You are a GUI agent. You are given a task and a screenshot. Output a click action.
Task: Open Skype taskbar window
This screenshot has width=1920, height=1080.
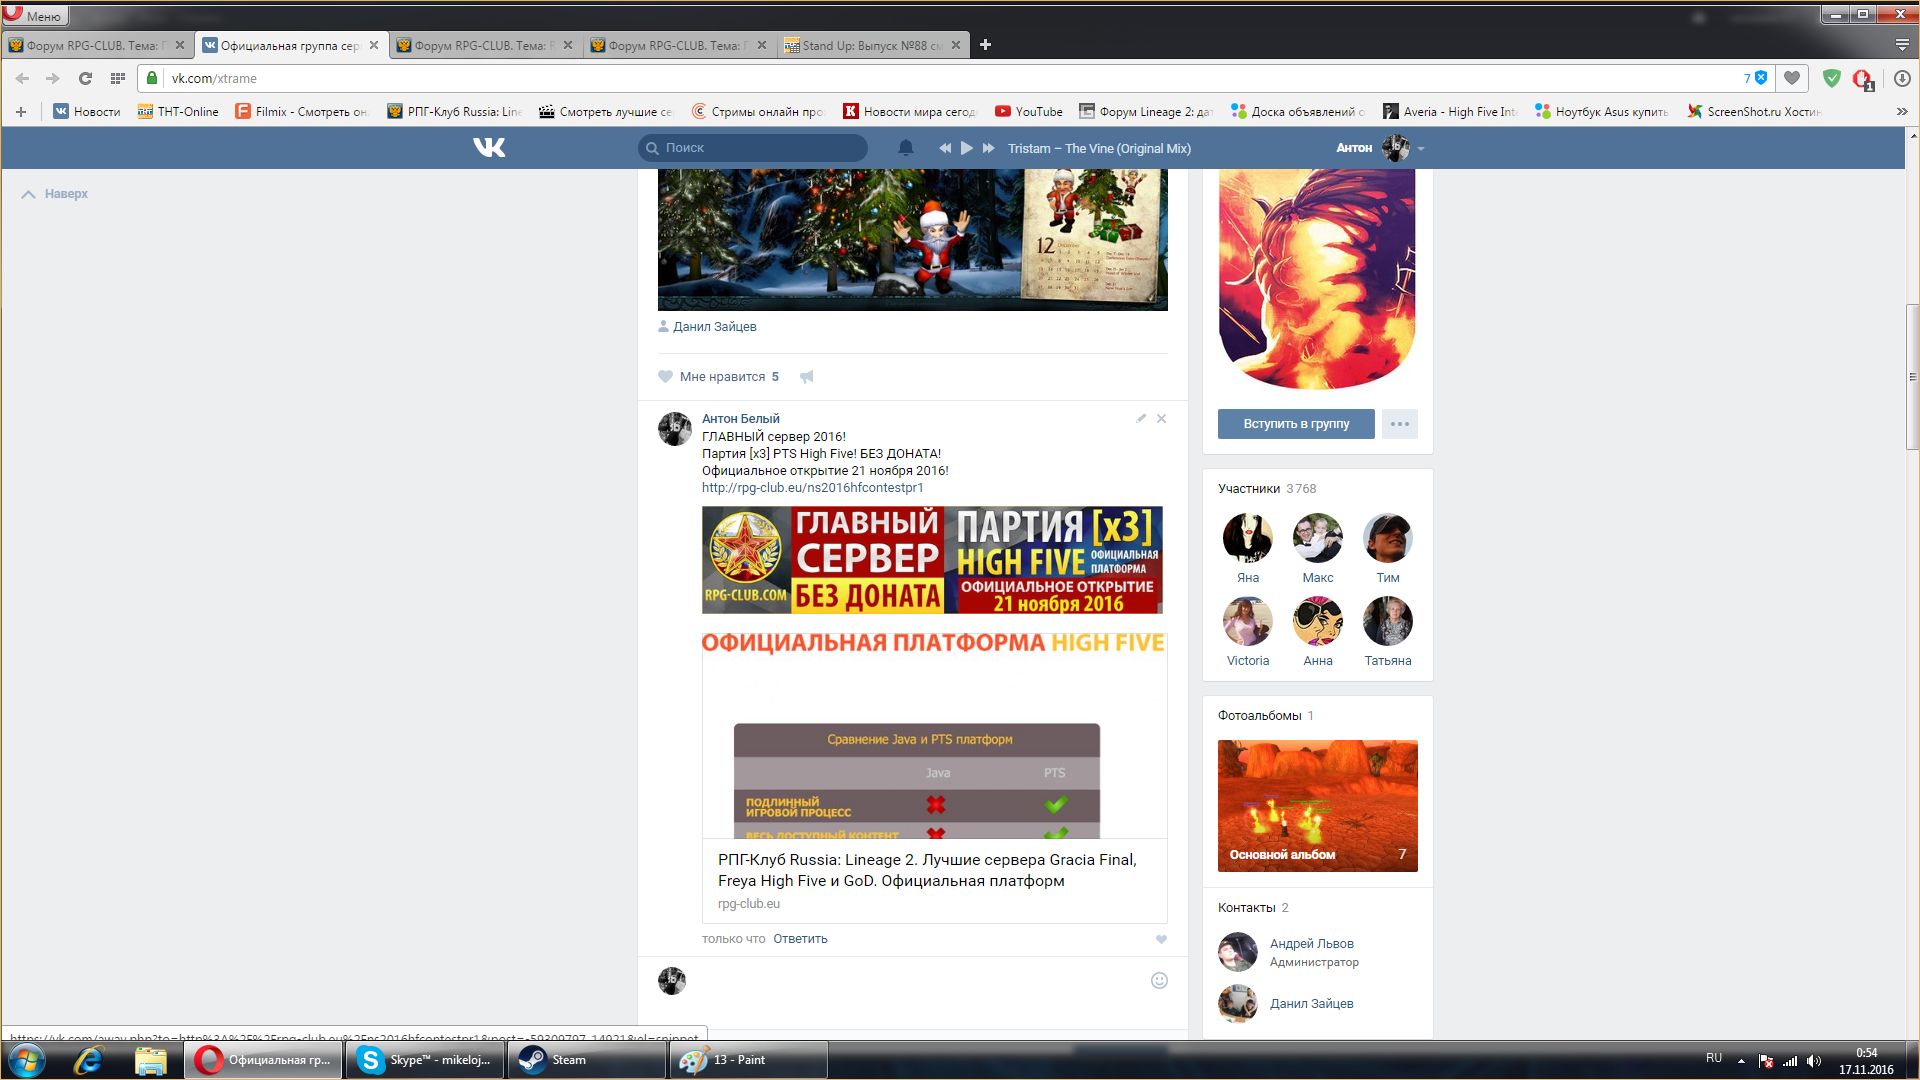[x=424, y=1060]
